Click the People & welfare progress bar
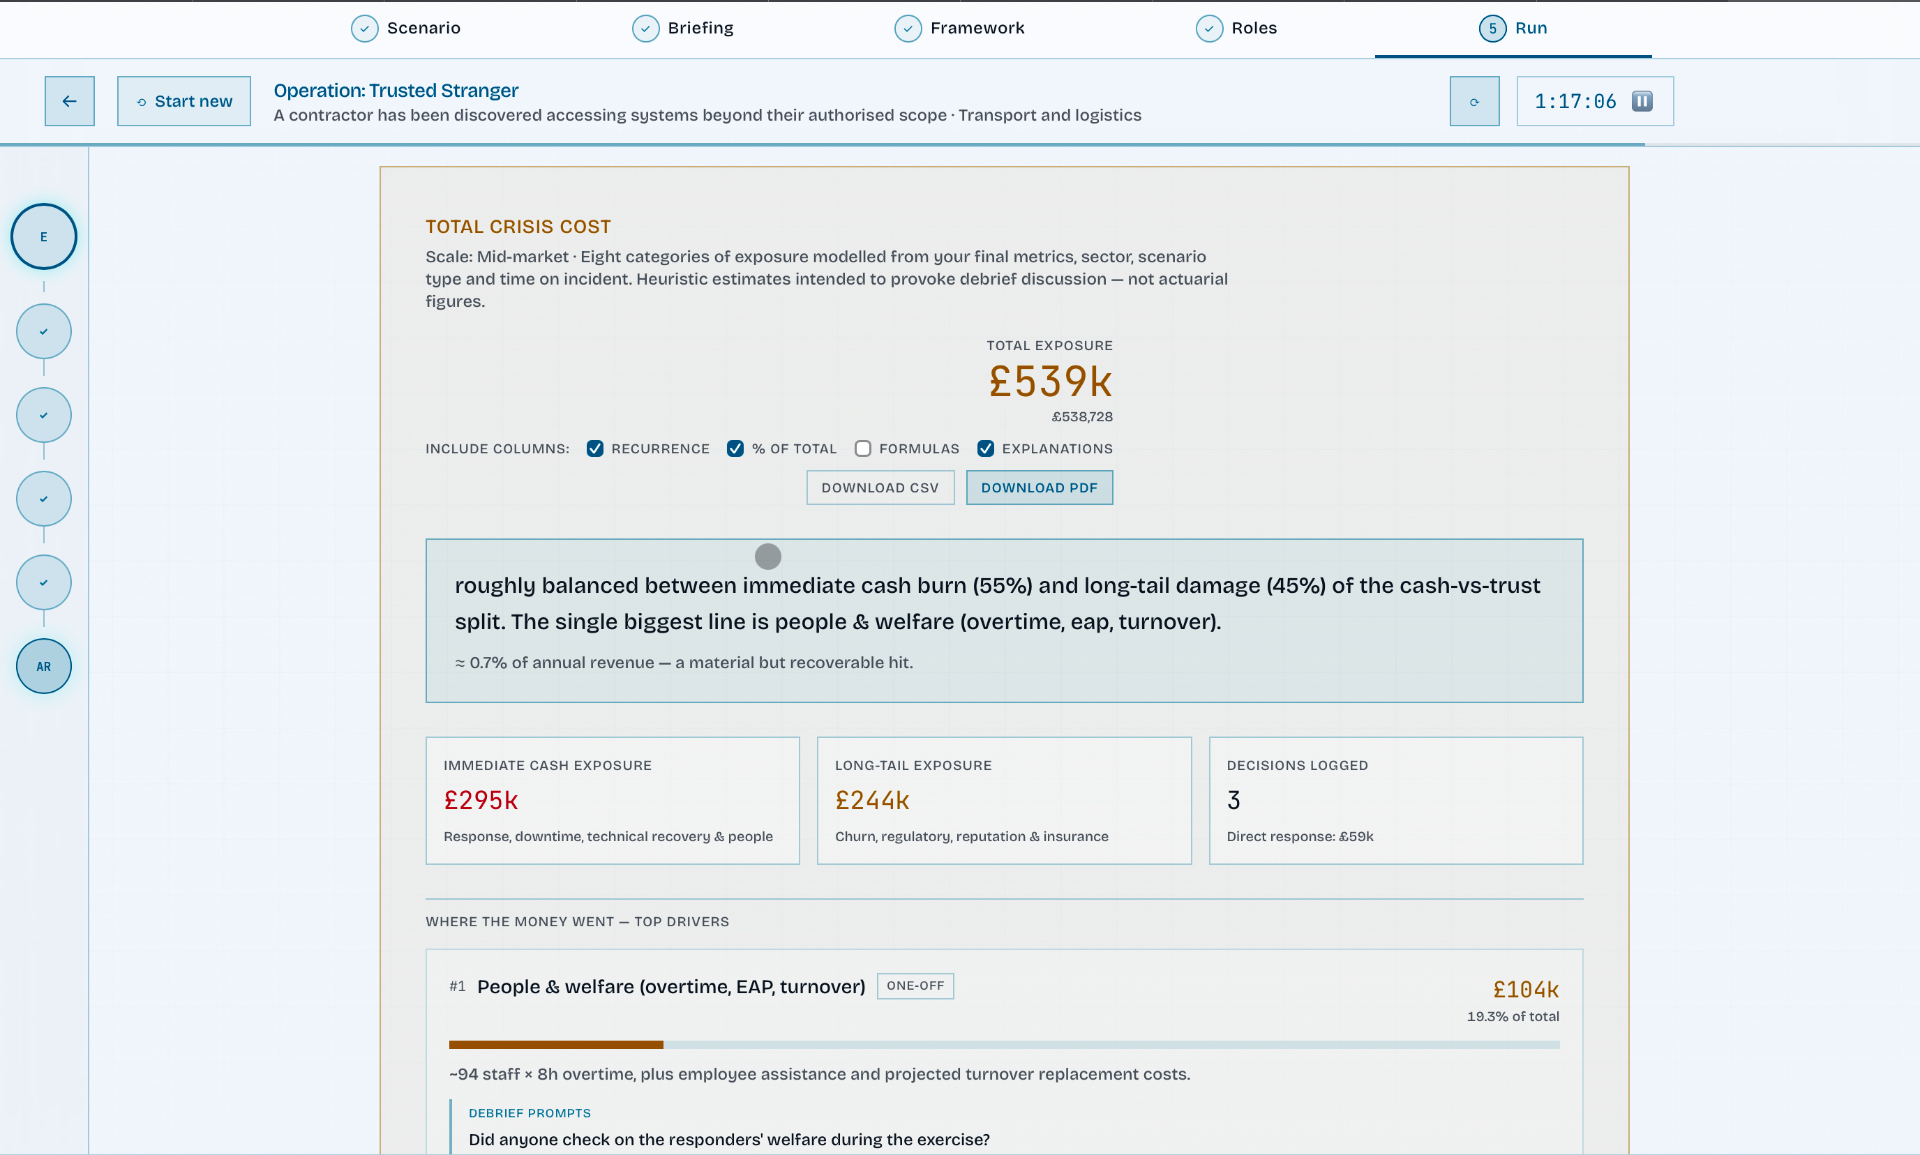 coord(1004,1045)
